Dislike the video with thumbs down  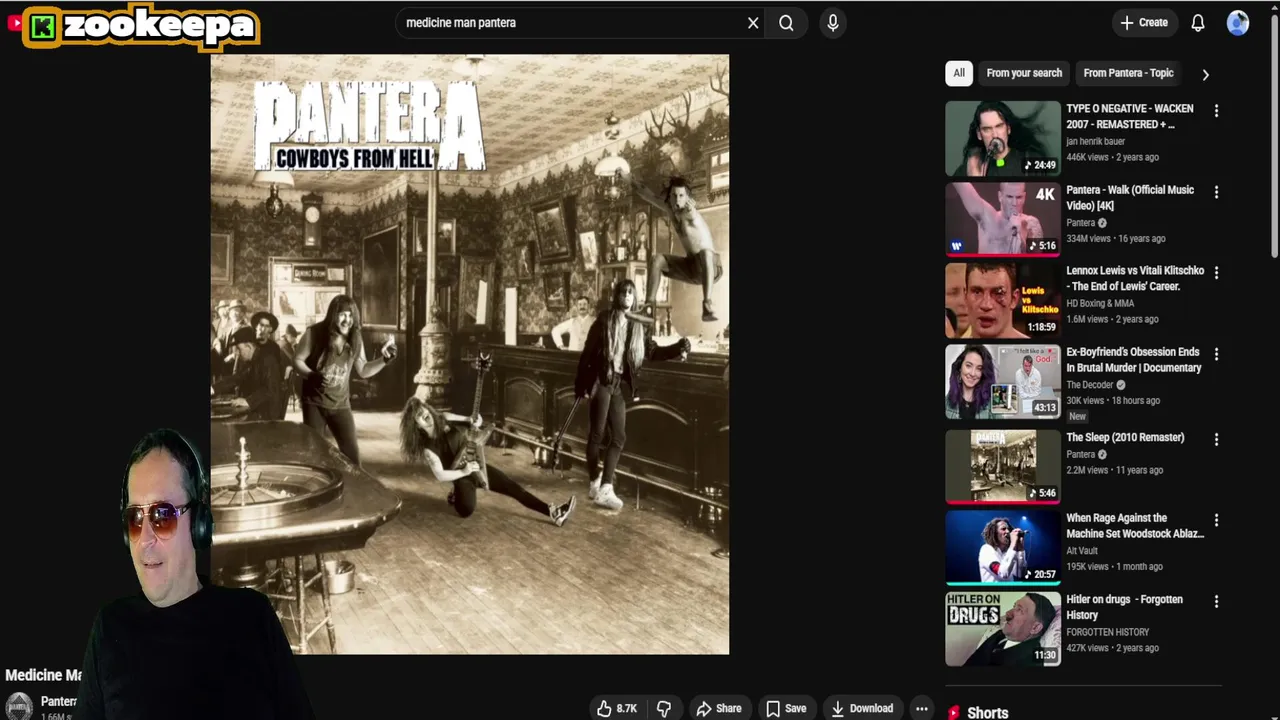(x=664, y=708)
